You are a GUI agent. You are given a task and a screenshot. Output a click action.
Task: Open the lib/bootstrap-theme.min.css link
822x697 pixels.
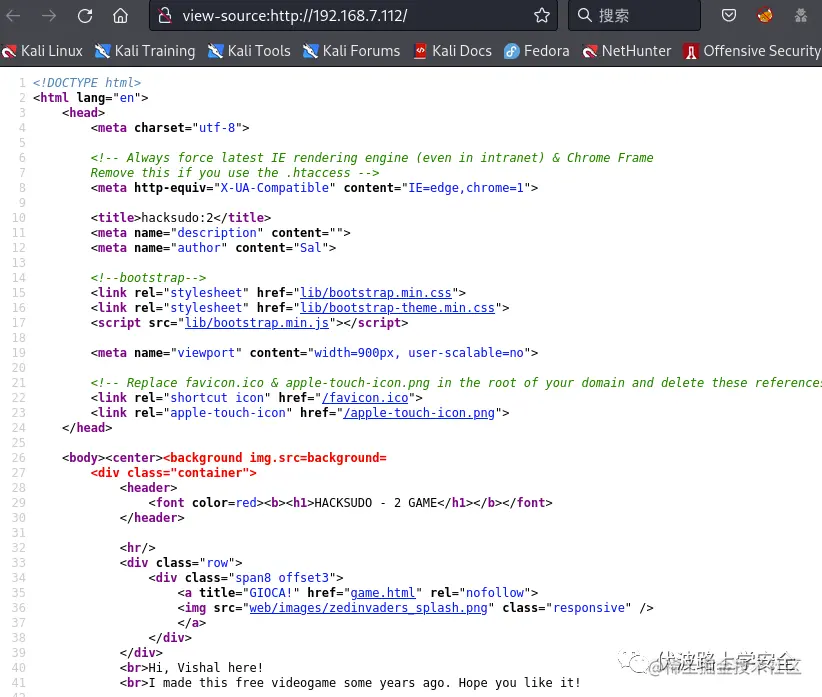point(397,308)
